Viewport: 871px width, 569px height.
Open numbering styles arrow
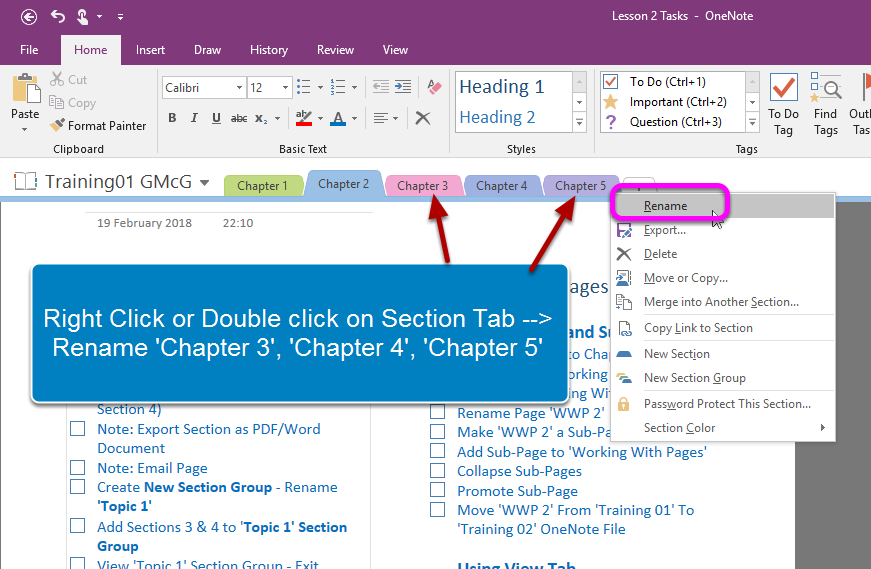click(354, 87)
